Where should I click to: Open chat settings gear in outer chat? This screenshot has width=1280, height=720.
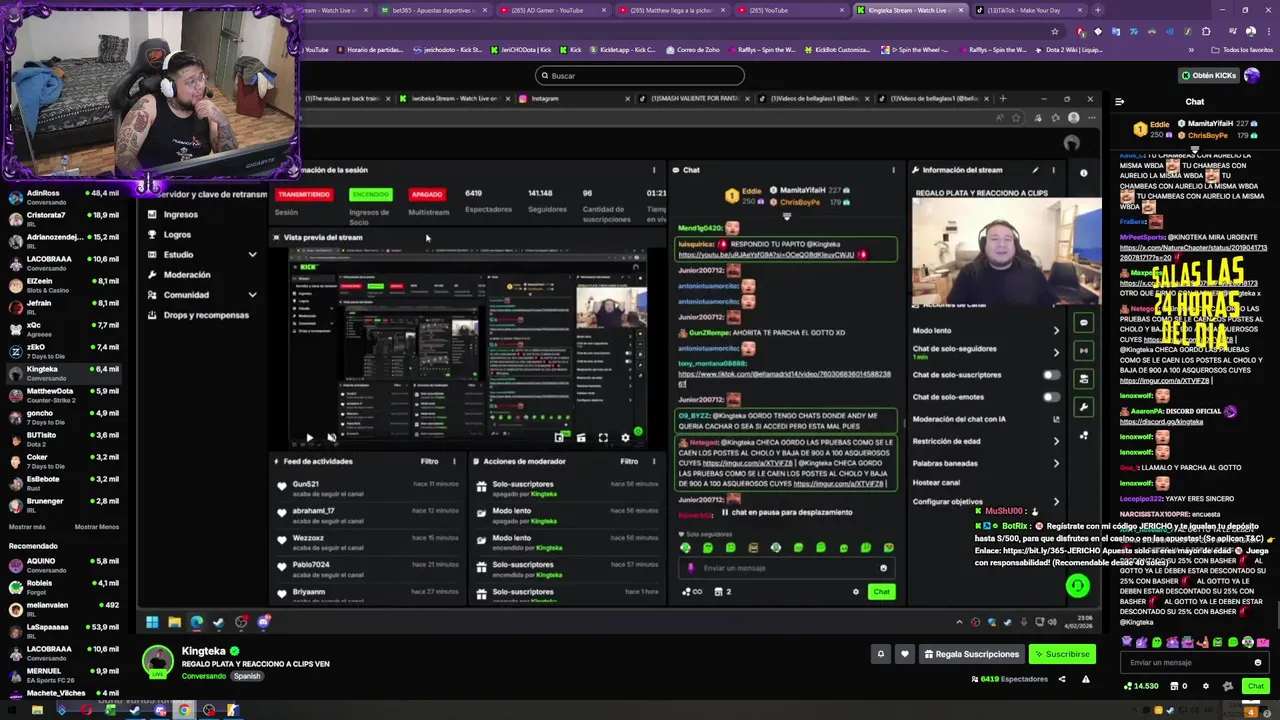(1205, 686)
